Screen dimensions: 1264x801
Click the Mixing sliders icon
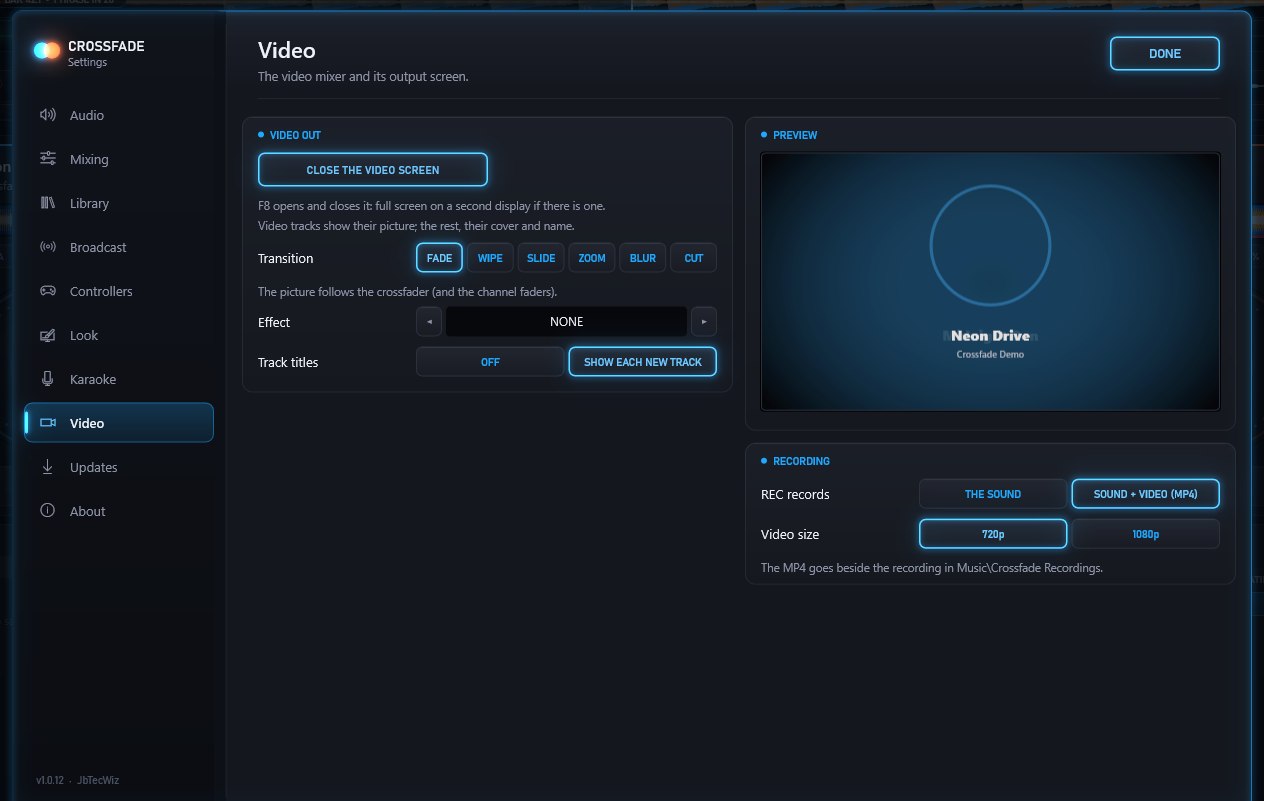[47, 159]
